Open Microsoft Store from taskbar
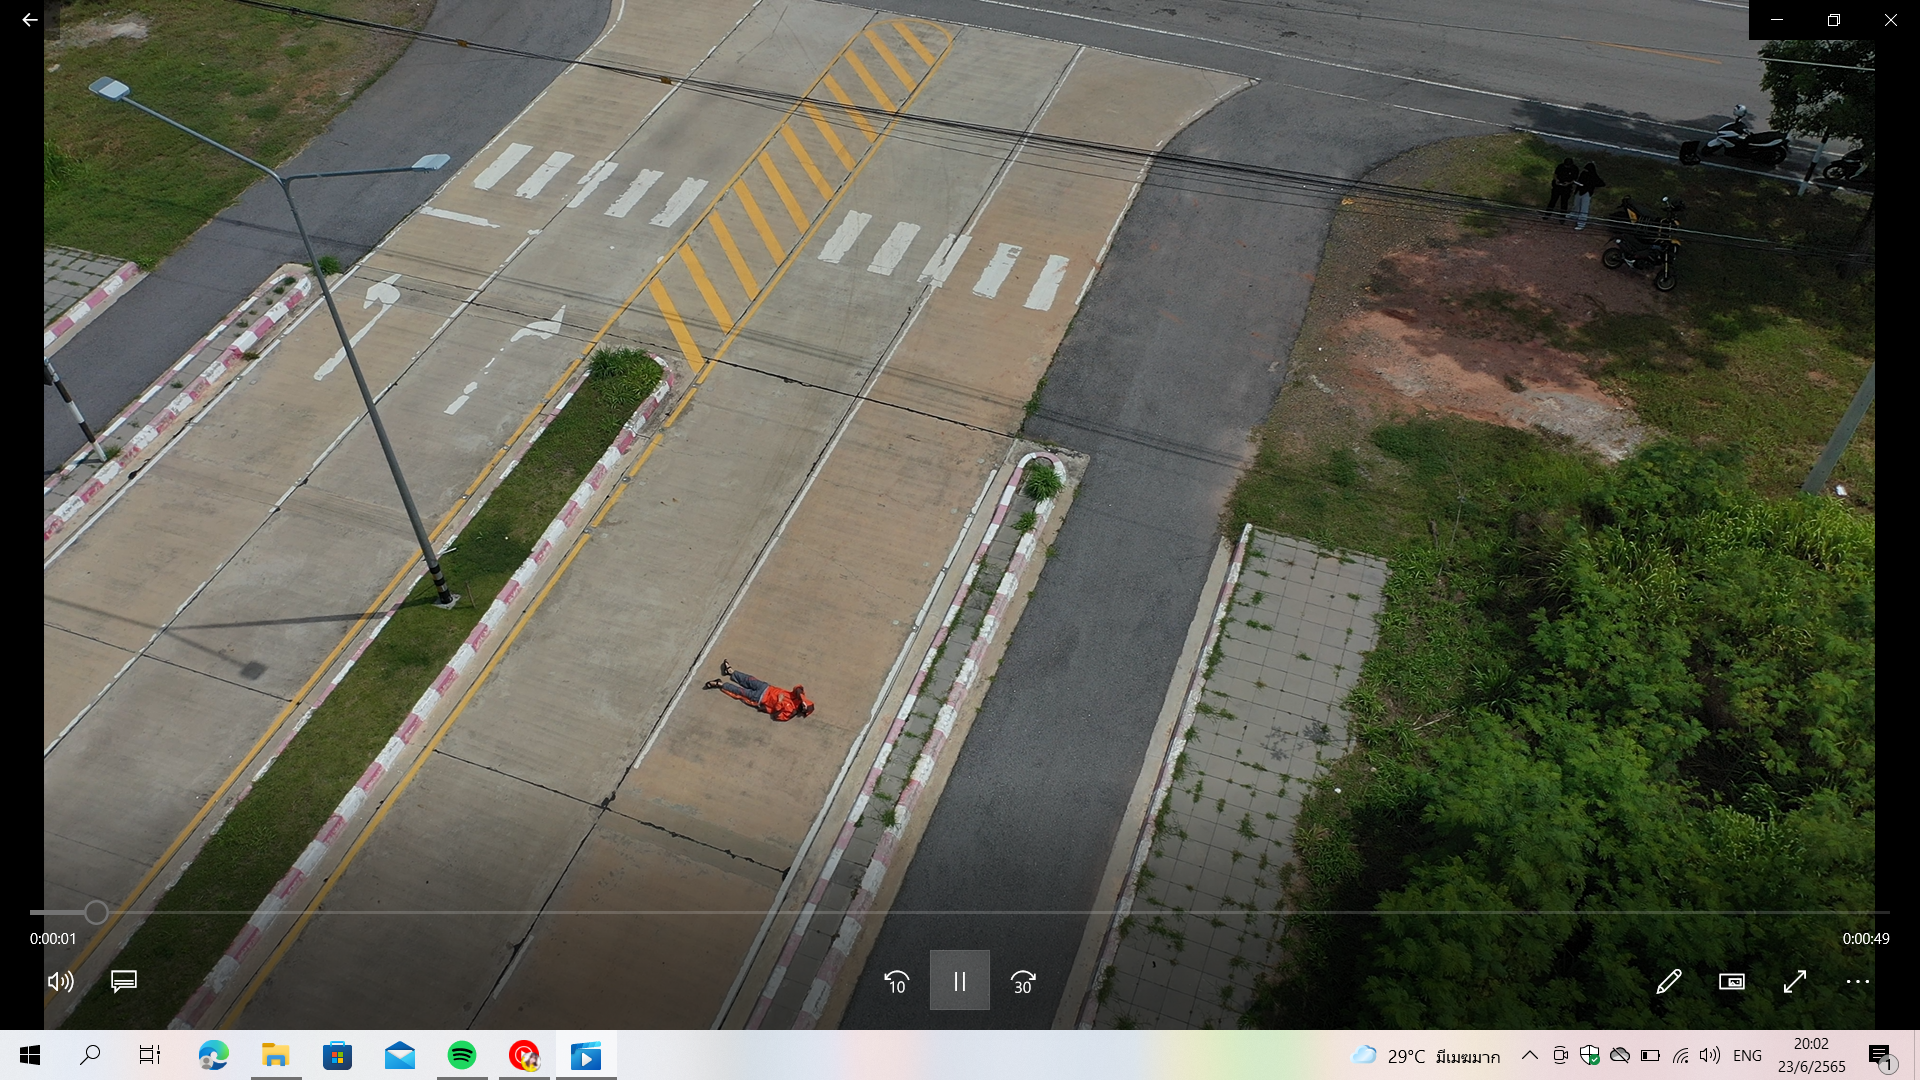1920x1080 pixels. point(337,1055)
